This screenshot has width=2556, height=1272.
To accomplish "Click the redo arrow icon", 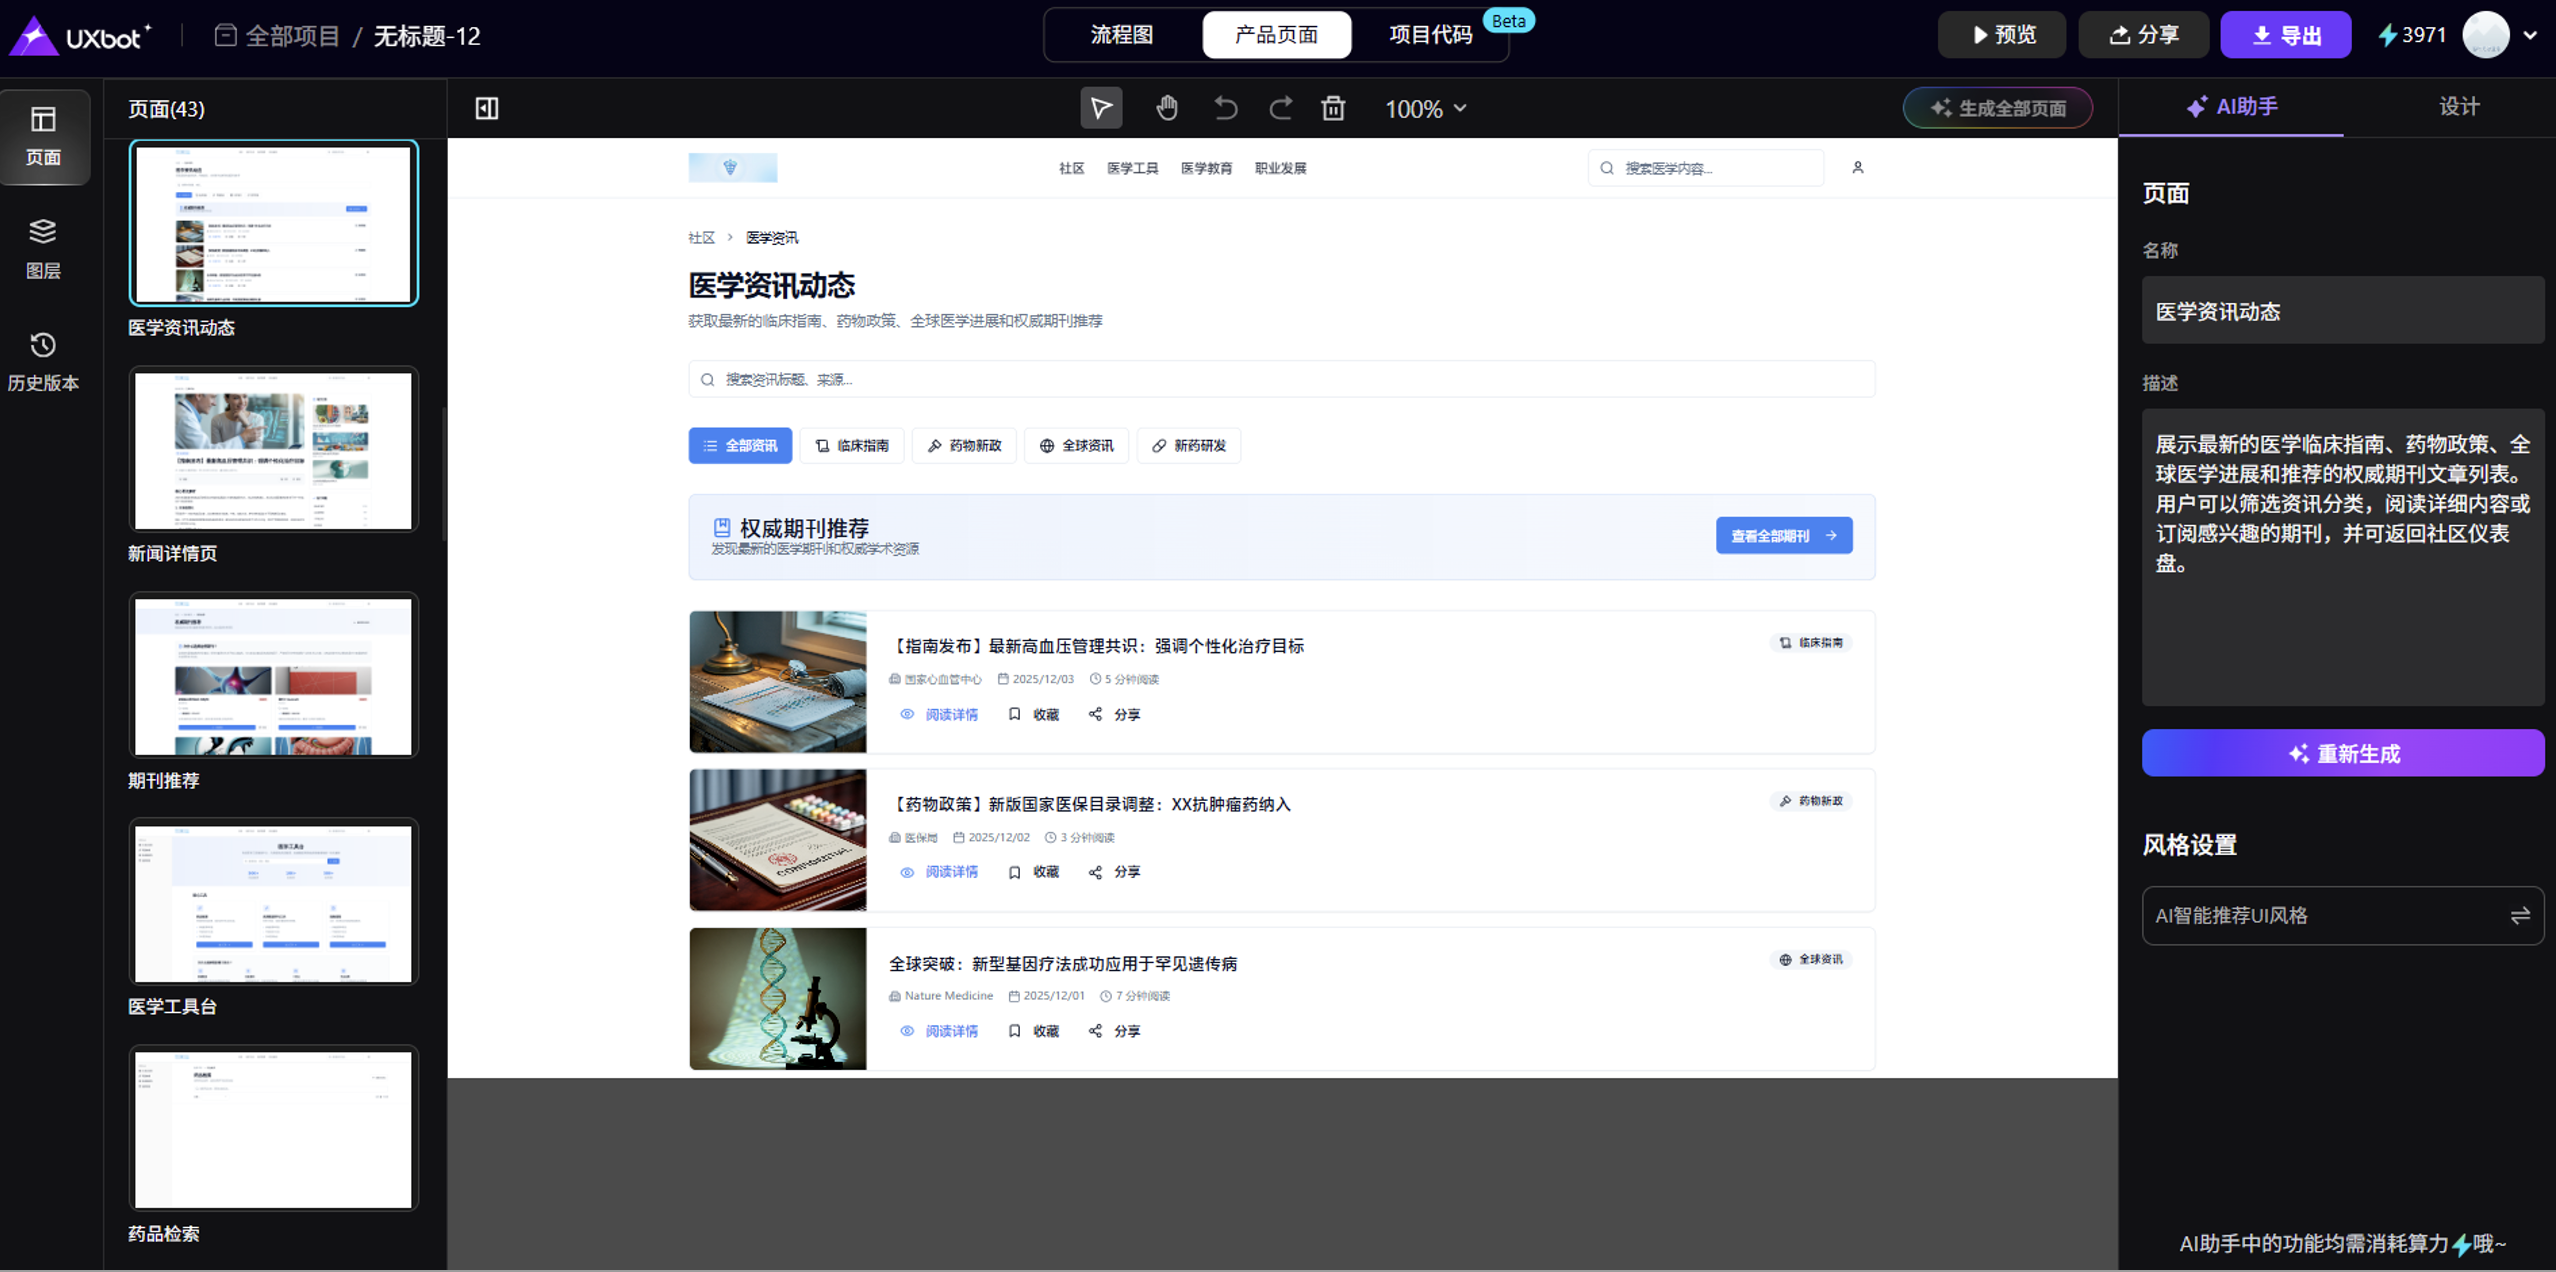I will pos(1280,108).
